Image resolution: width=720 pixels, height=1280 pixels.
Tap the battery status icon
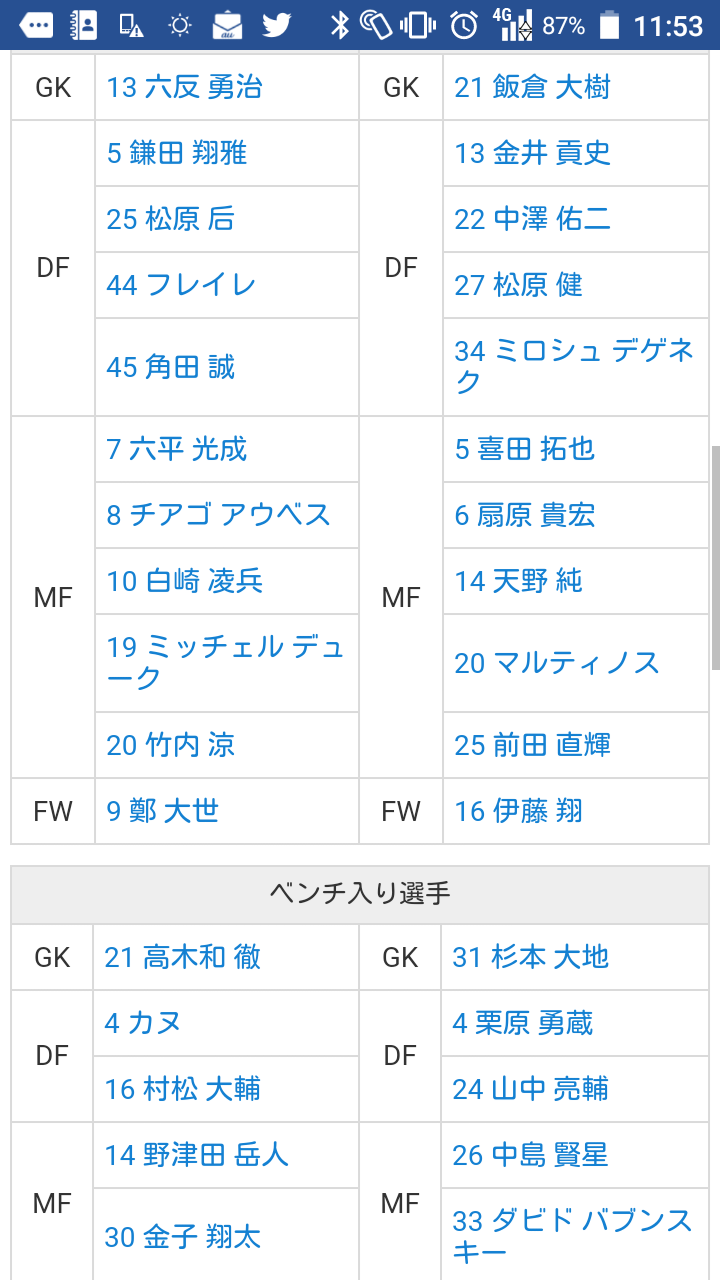[x=609, y=25]
